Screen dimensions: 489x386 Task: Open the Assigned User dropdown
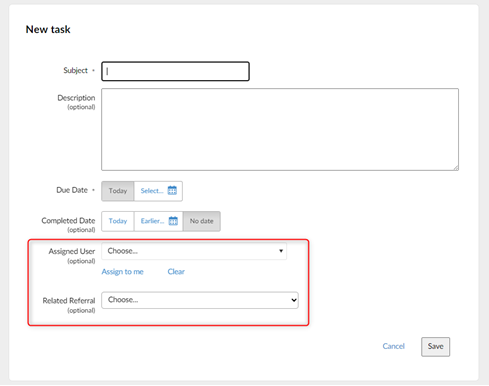click(x=194, y=251)
